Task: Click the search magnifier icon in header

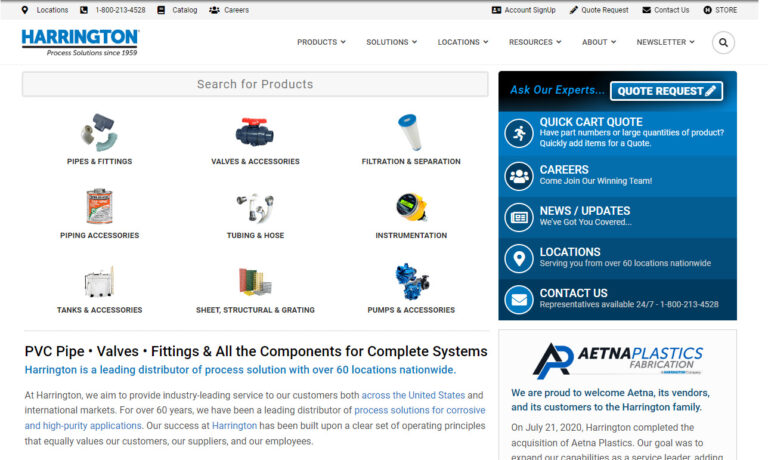Action: tap(723, 43)
